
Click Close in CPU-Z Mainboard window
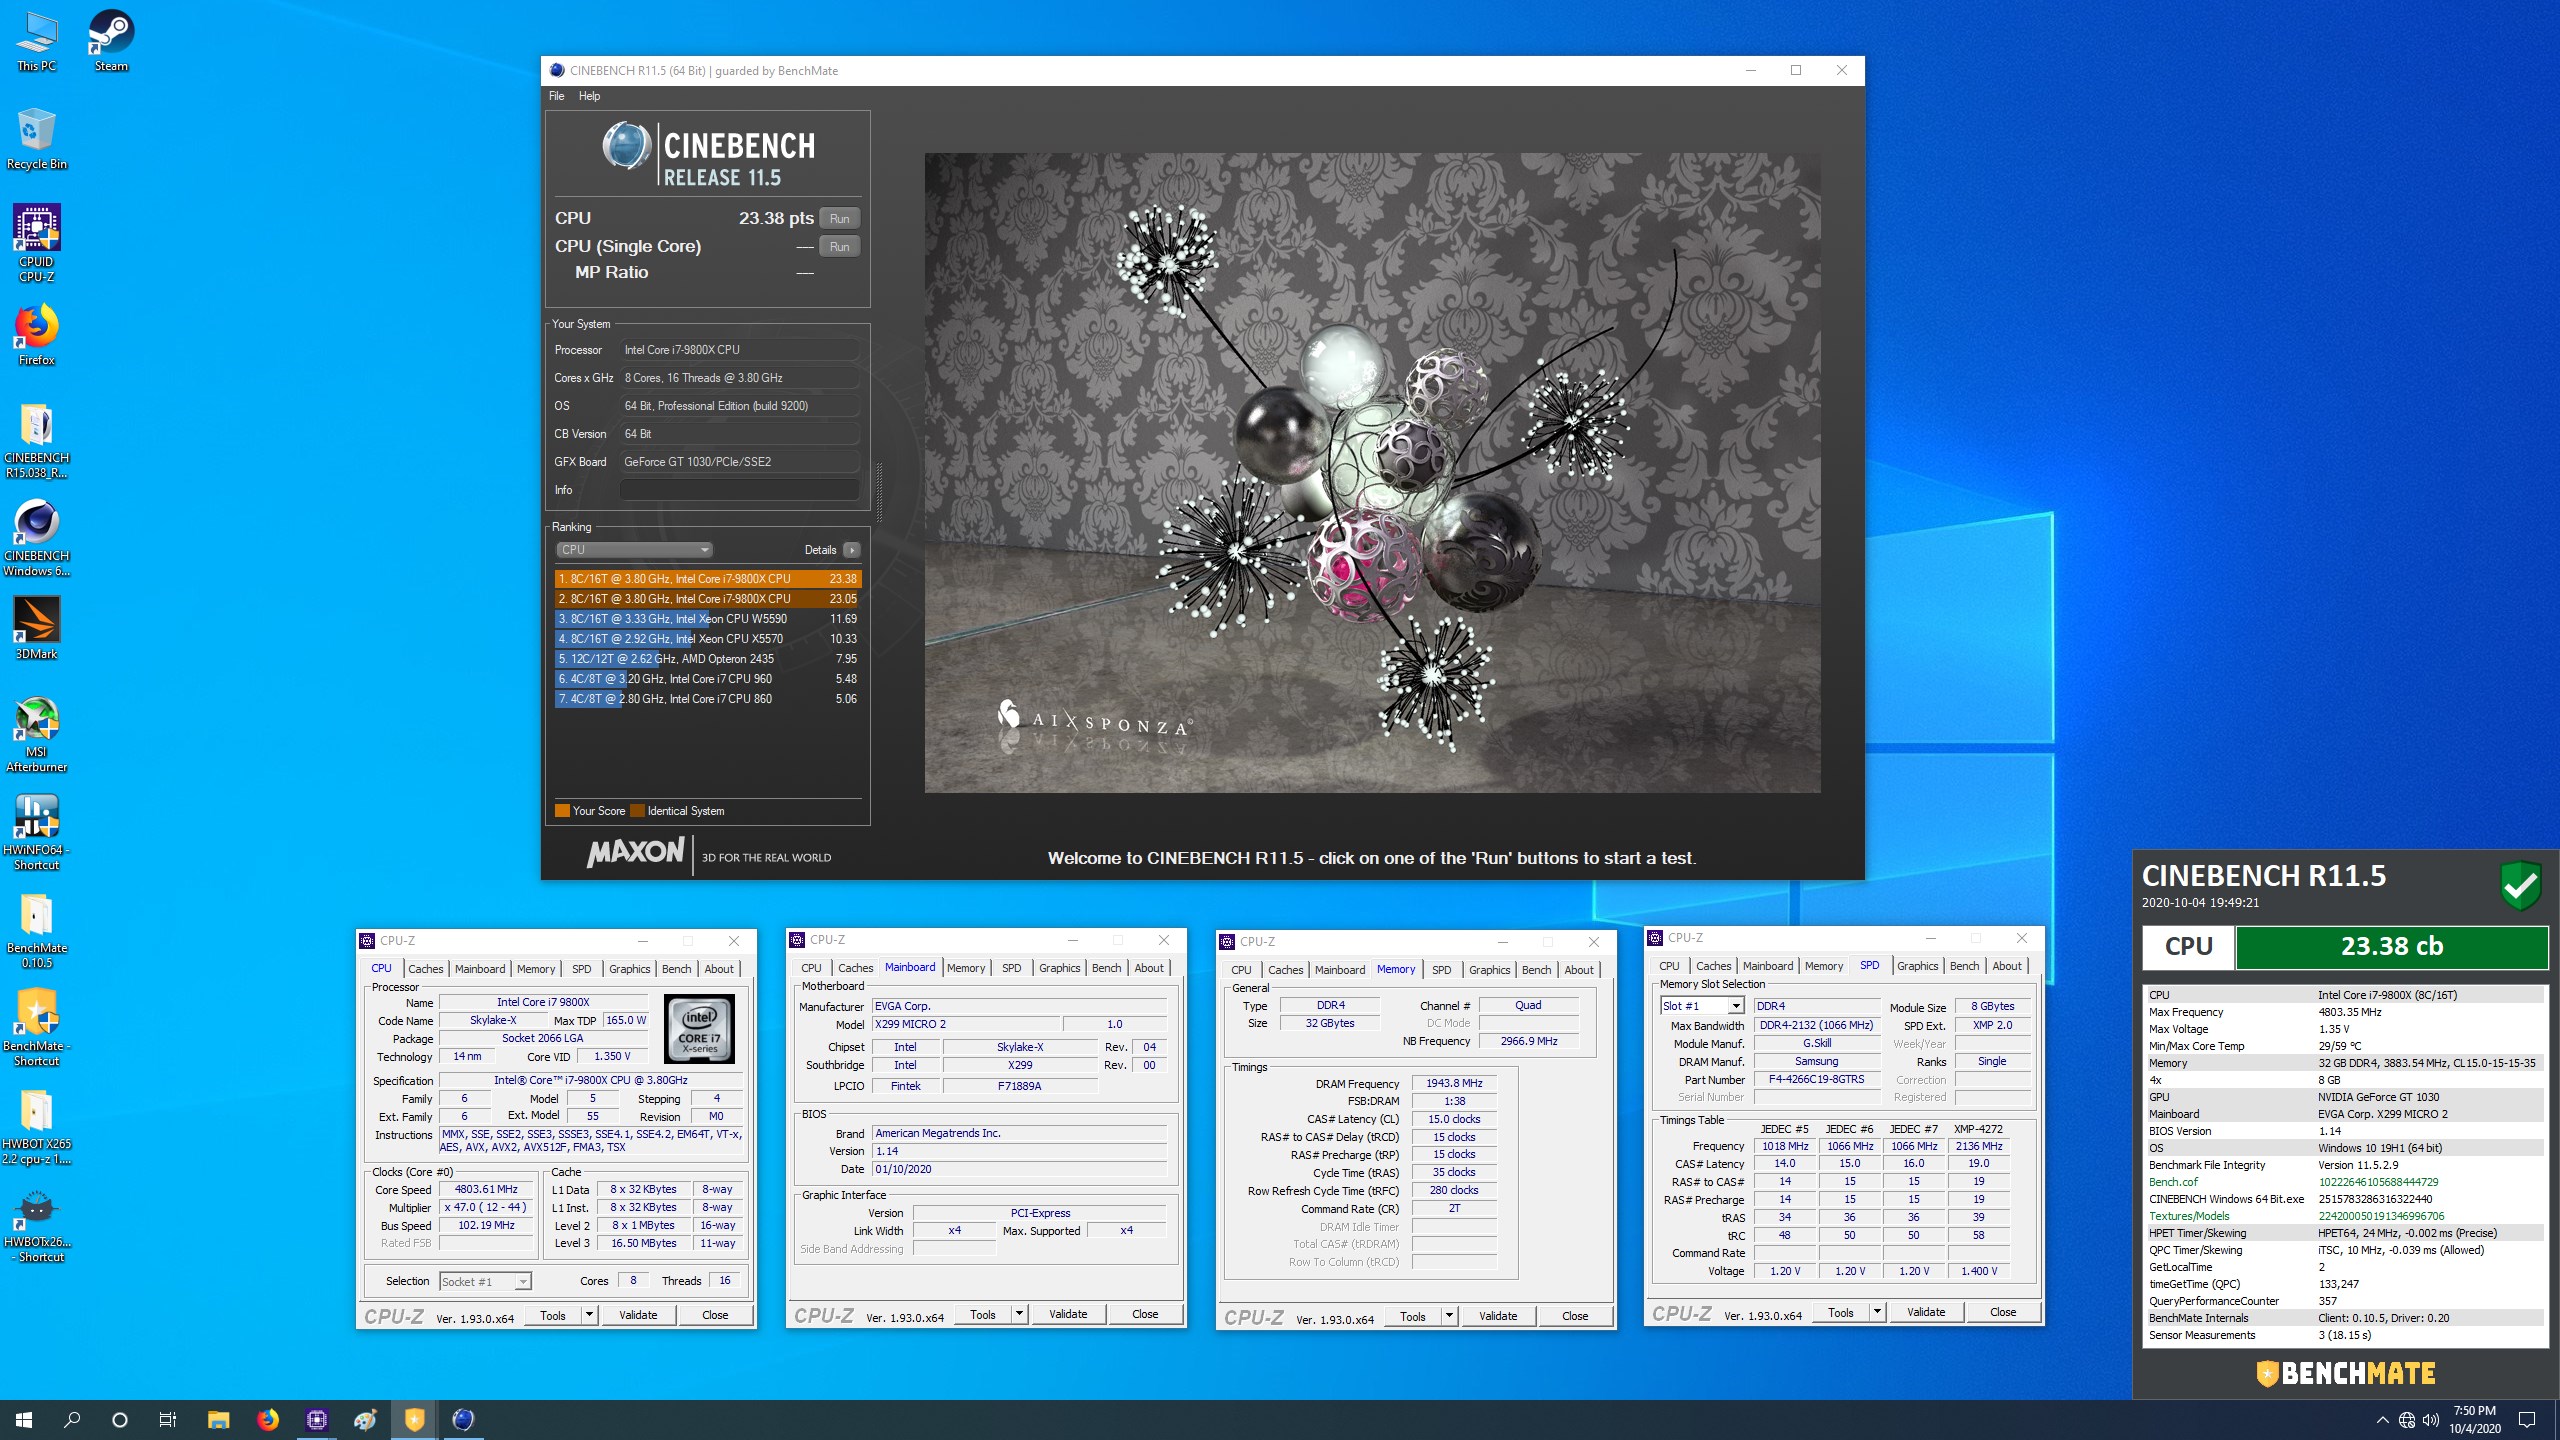pyautogui.click(x=1145, y=1315)
